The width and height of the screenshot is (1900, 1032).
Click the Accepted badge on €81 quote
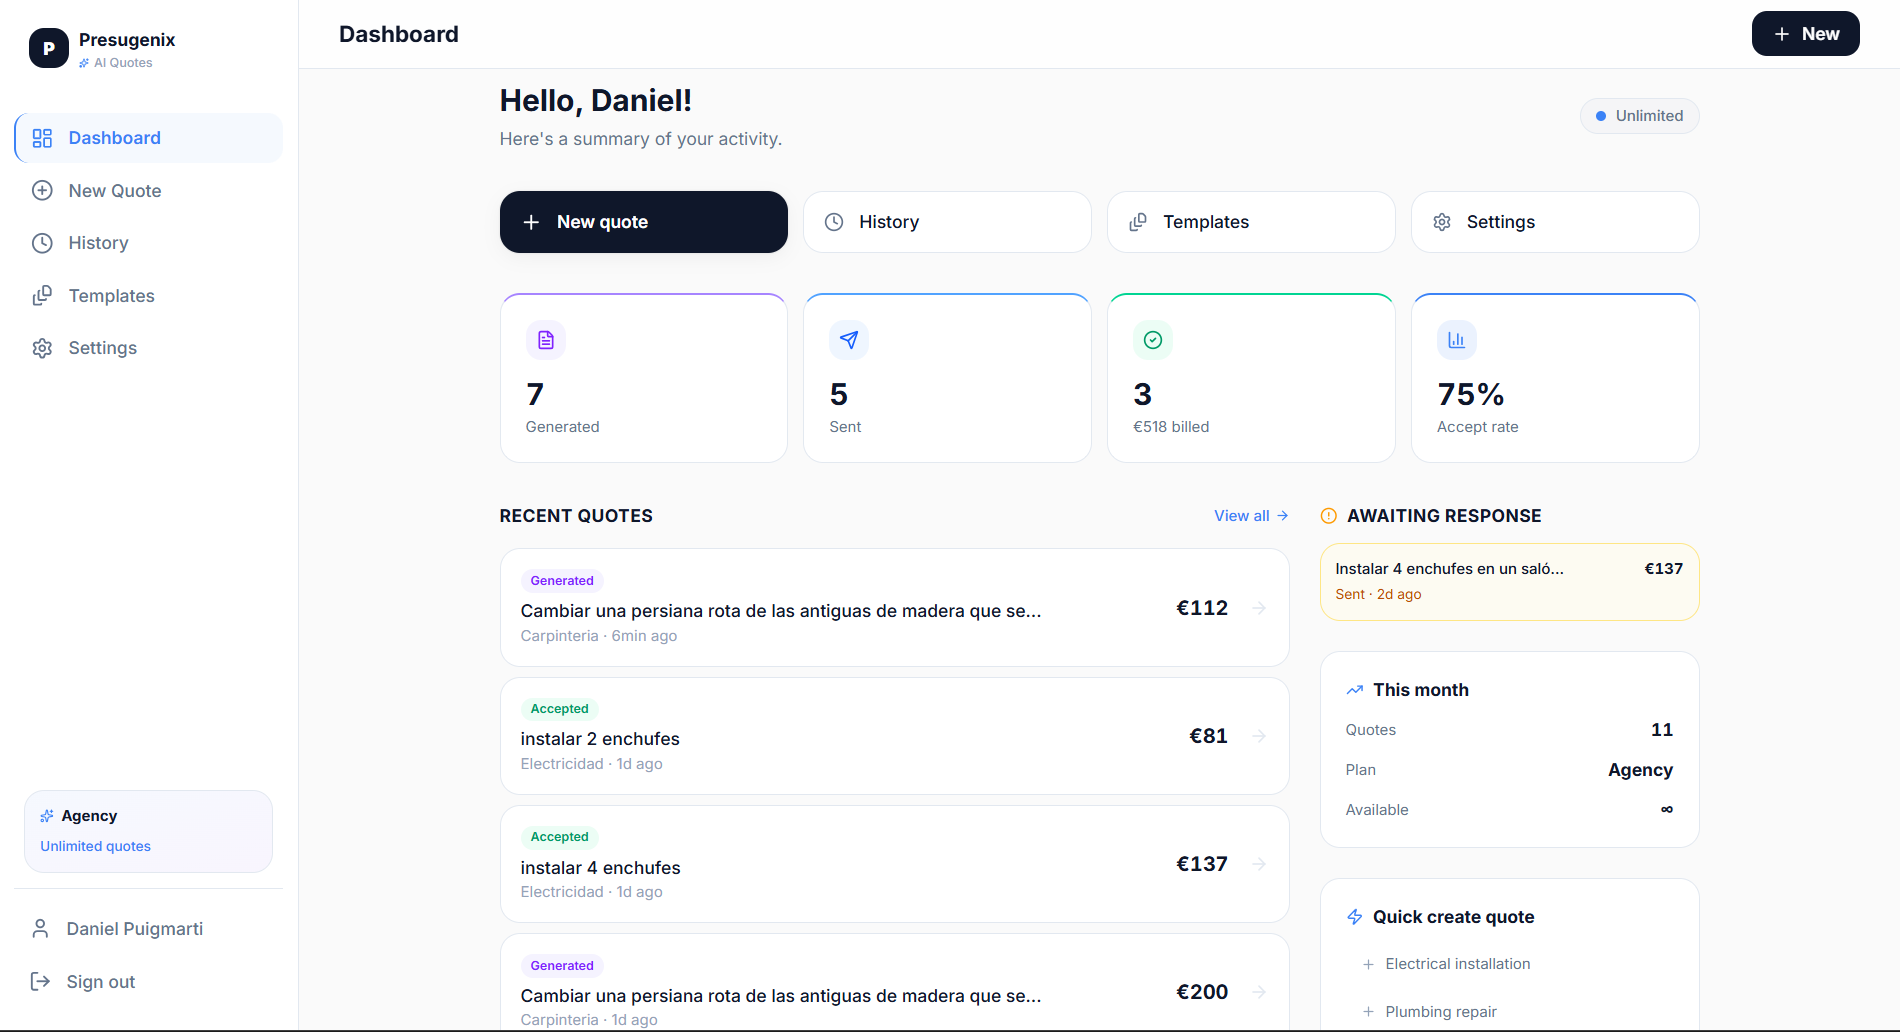(560, 709)
